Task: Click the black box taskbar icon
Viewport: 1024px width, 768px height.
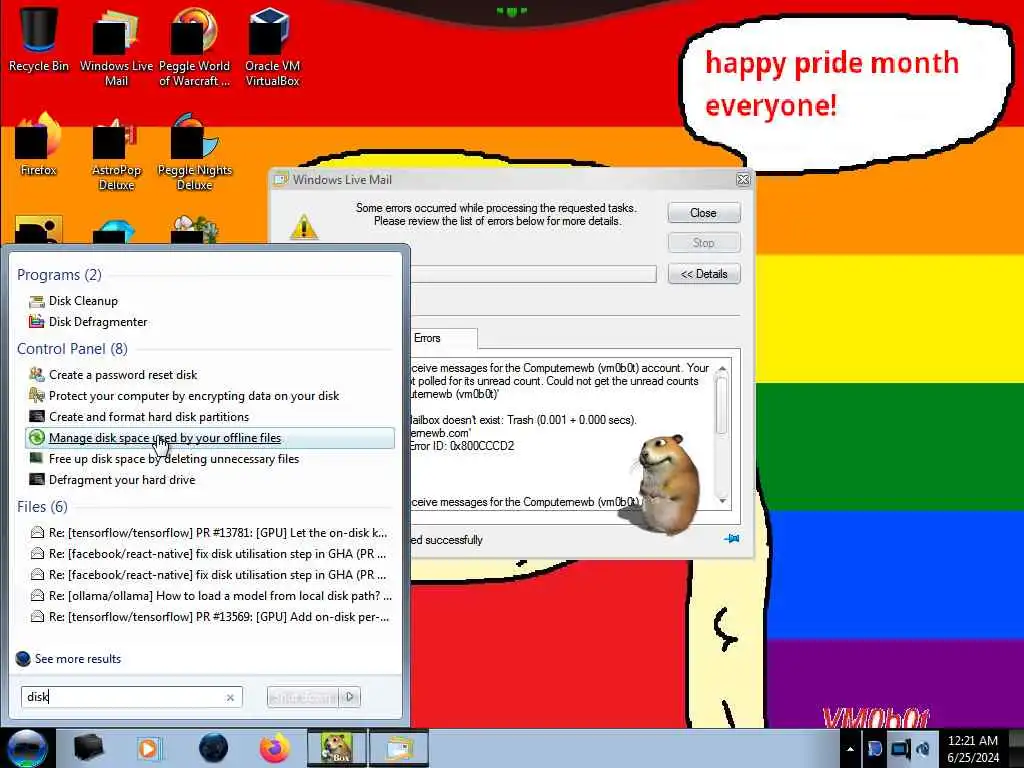Action: click(x=88, y=748)
